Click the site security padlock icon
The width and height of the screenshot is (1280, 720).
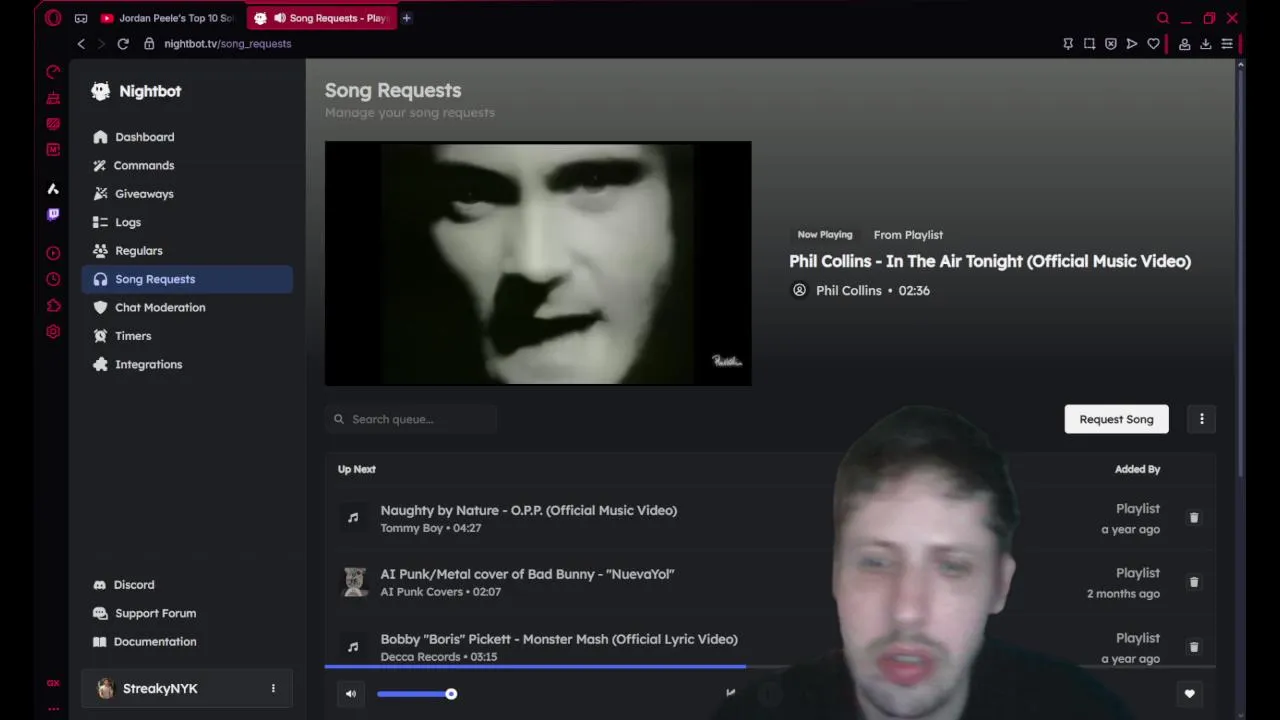[x=149, y=44]
